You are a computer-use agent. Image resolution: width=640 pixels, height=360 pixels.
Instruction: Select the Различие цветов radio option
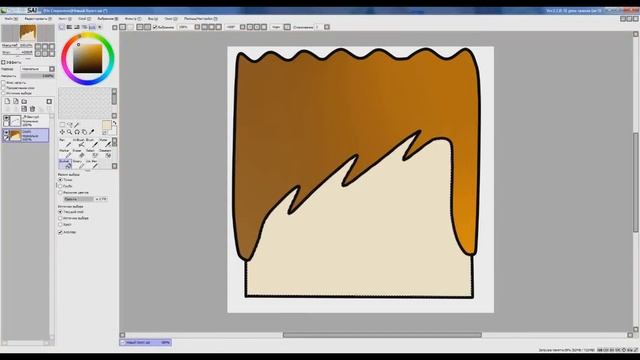(x=60, y=192)
